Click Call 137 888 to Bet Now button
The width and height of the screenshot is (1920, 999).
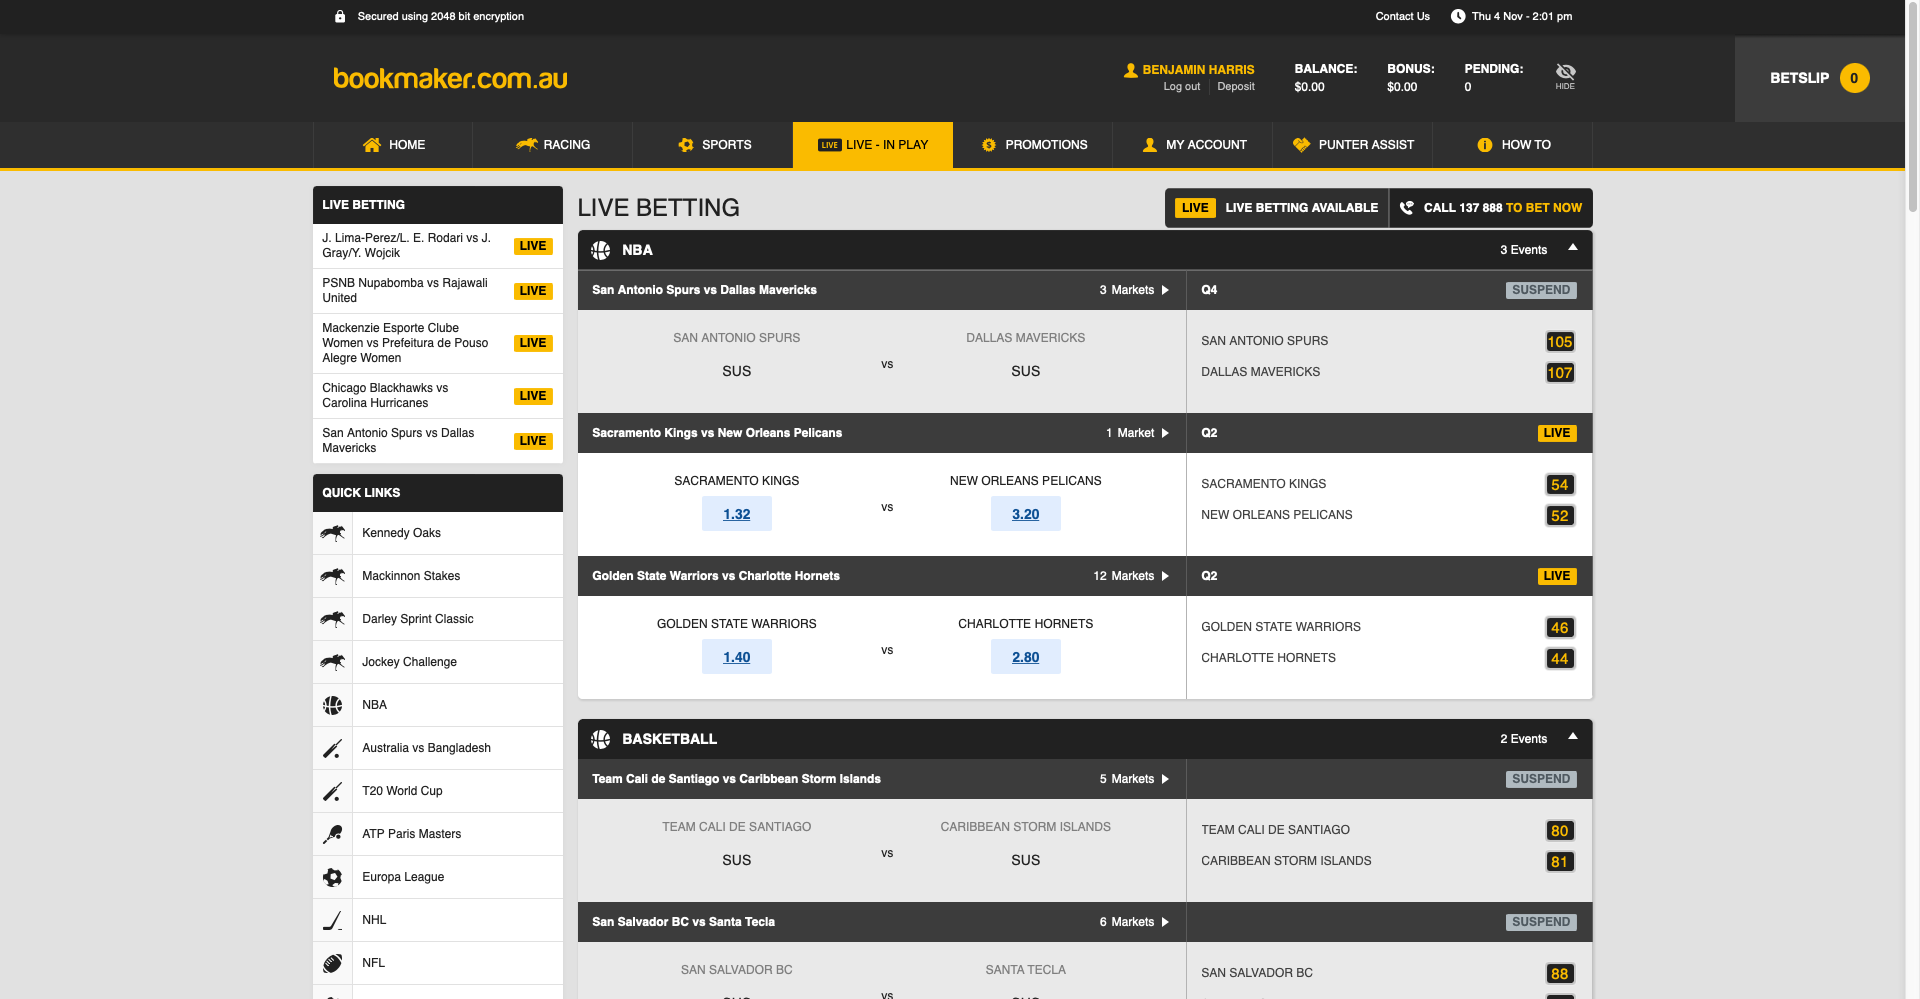[1491, 208]
